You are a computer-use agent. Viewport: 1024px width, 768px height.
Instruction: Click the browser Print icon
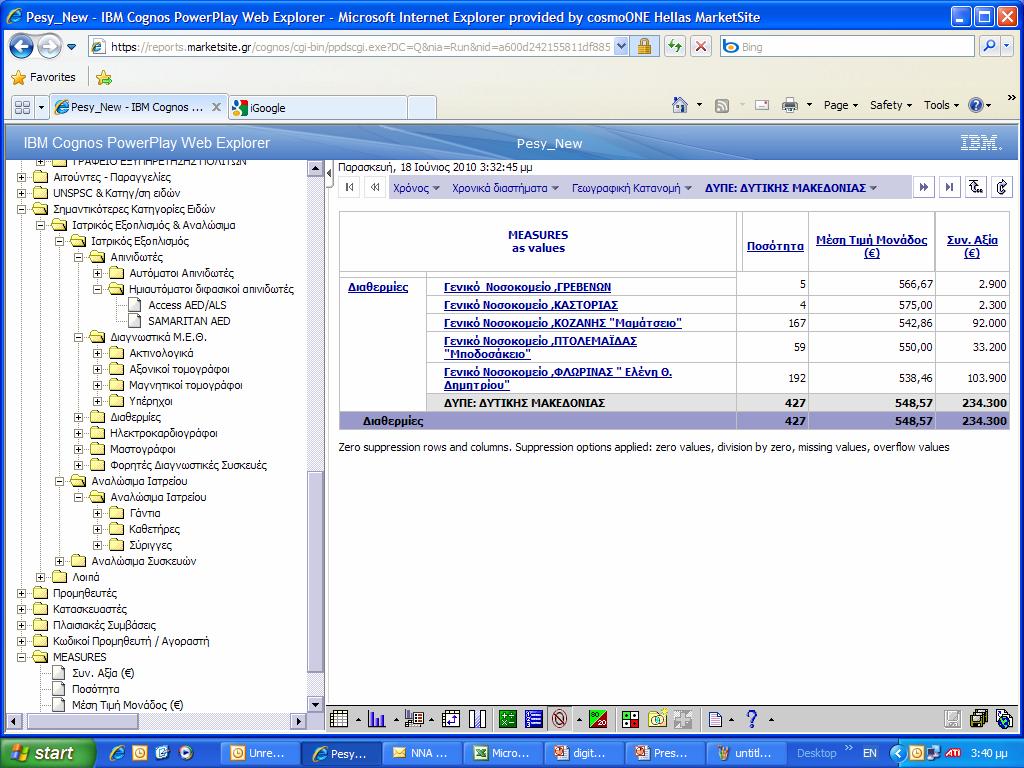790,105
